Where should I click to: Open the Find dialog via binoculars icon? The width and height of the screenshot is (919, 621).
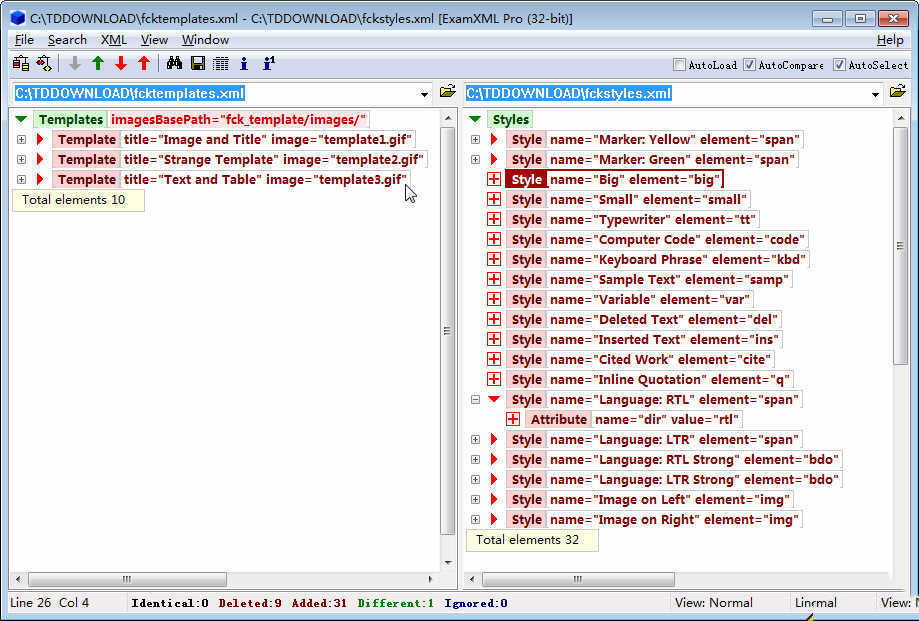[174, 62]
